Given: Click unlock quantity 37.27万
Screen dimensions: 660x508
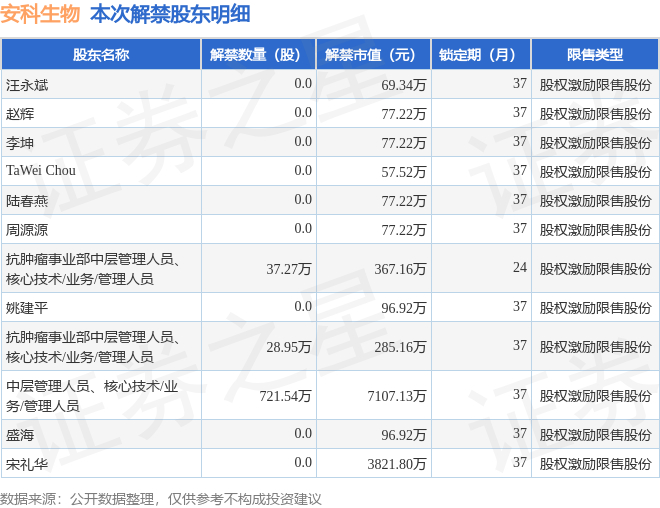Looking at the screenshot, I should [289, 269].
